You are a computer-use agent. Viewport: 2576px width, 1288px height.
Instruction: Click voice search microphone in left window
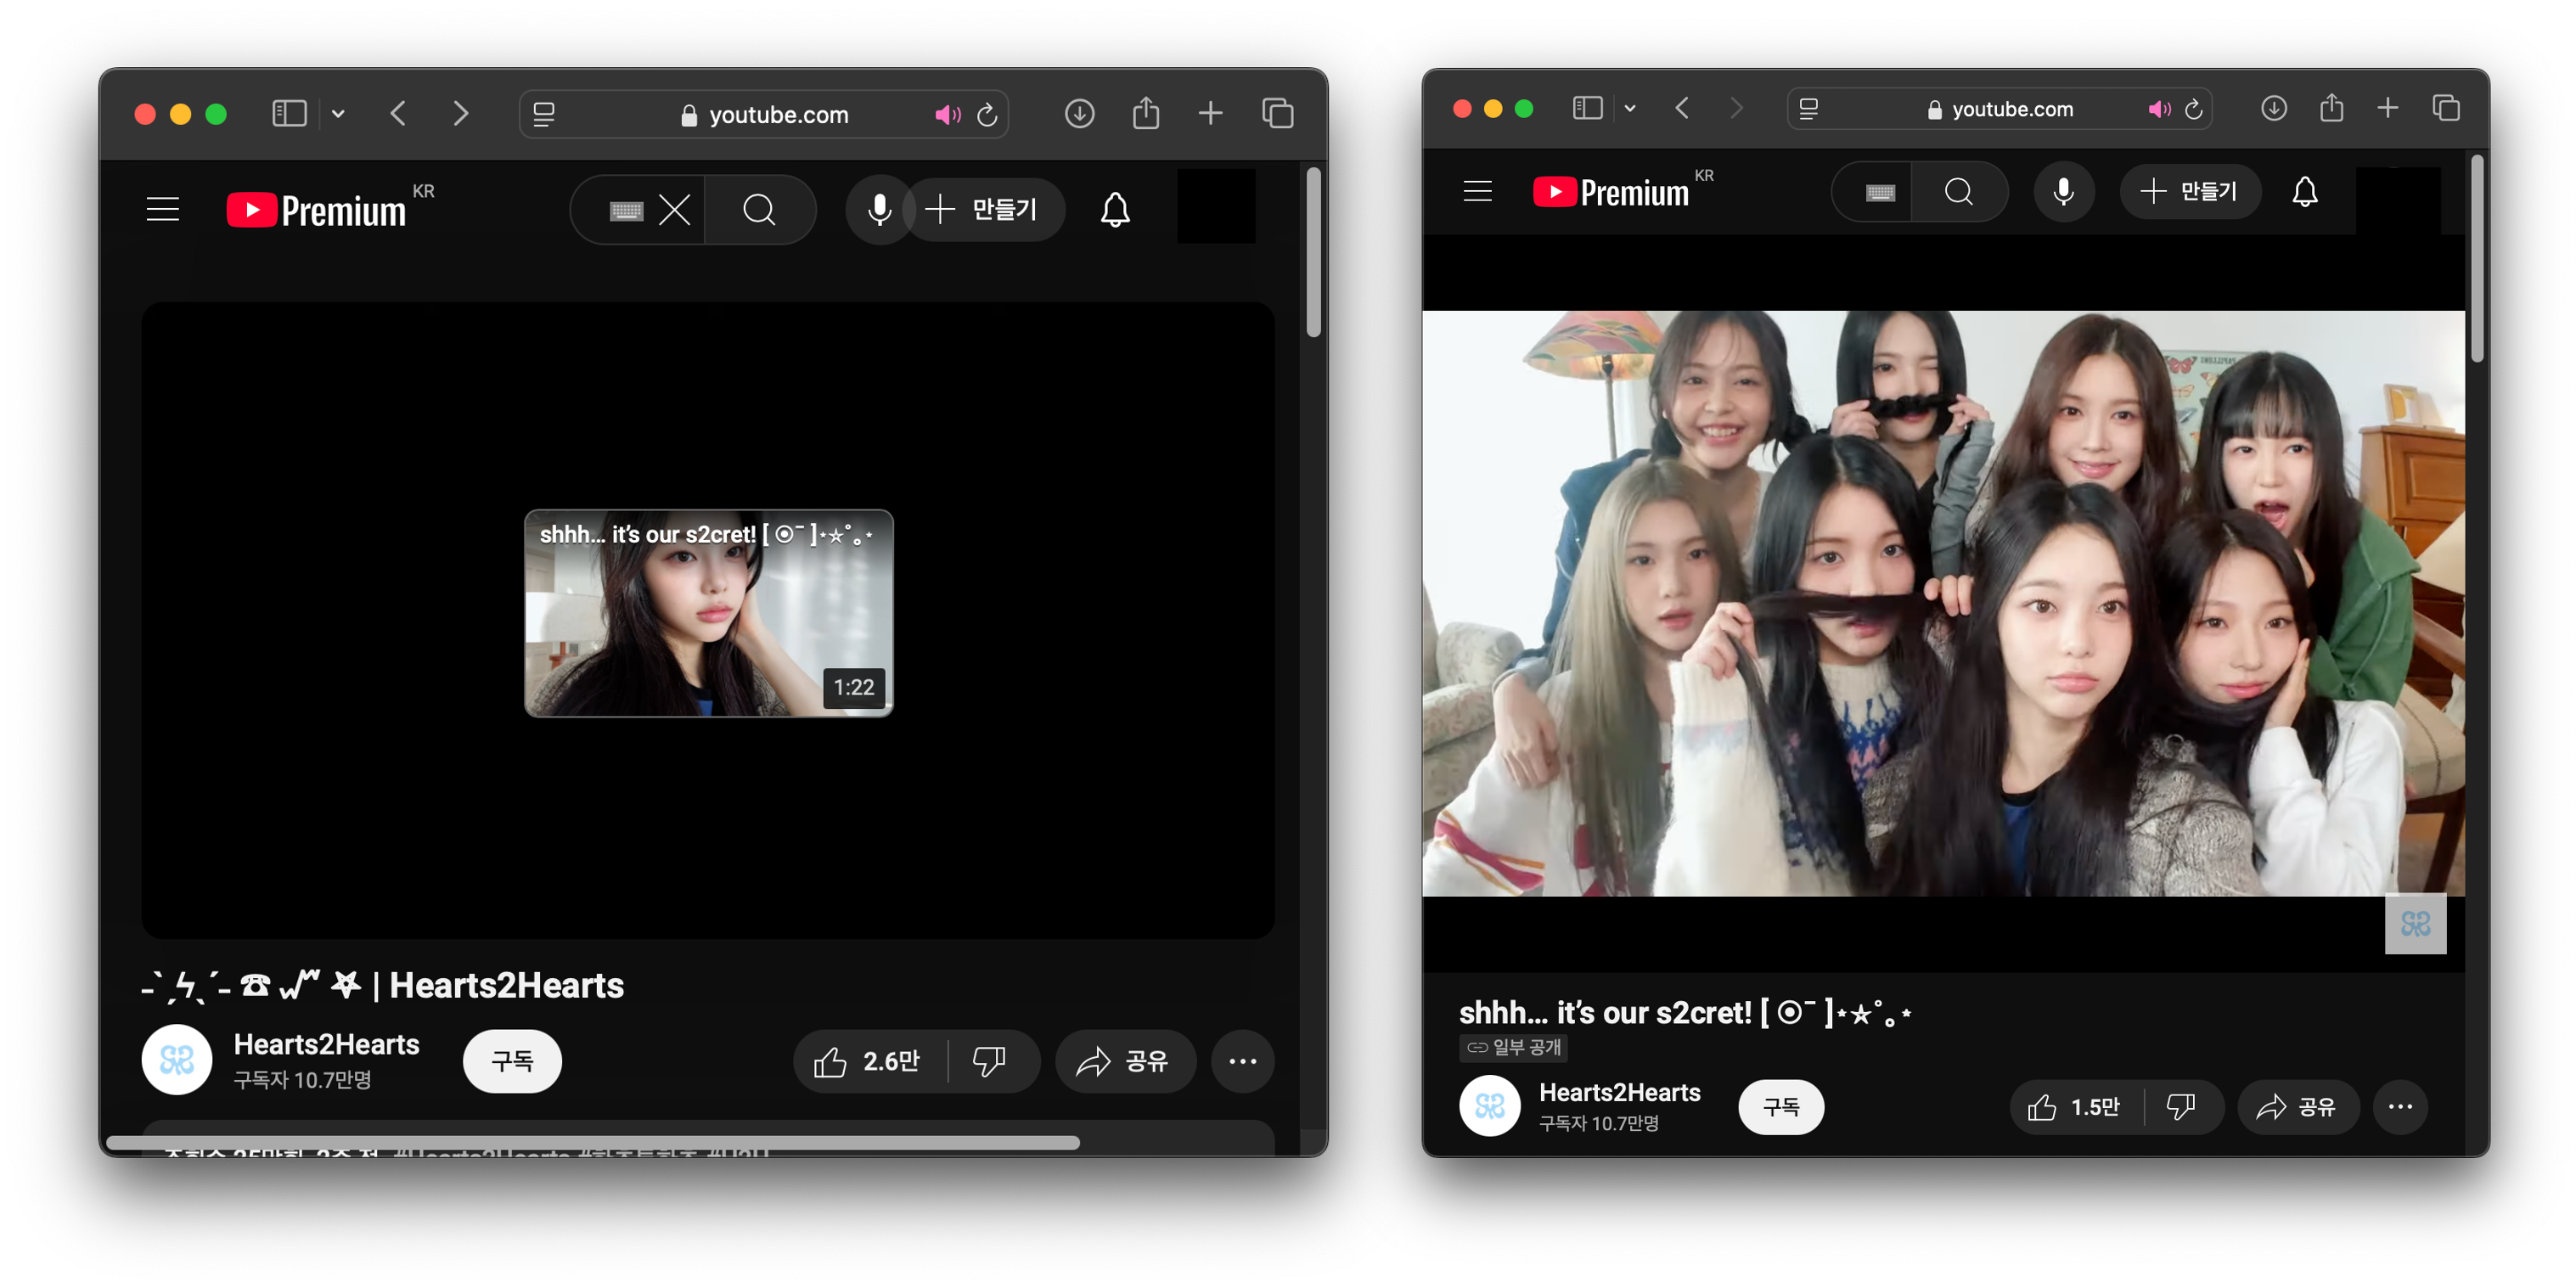[879, 209]
